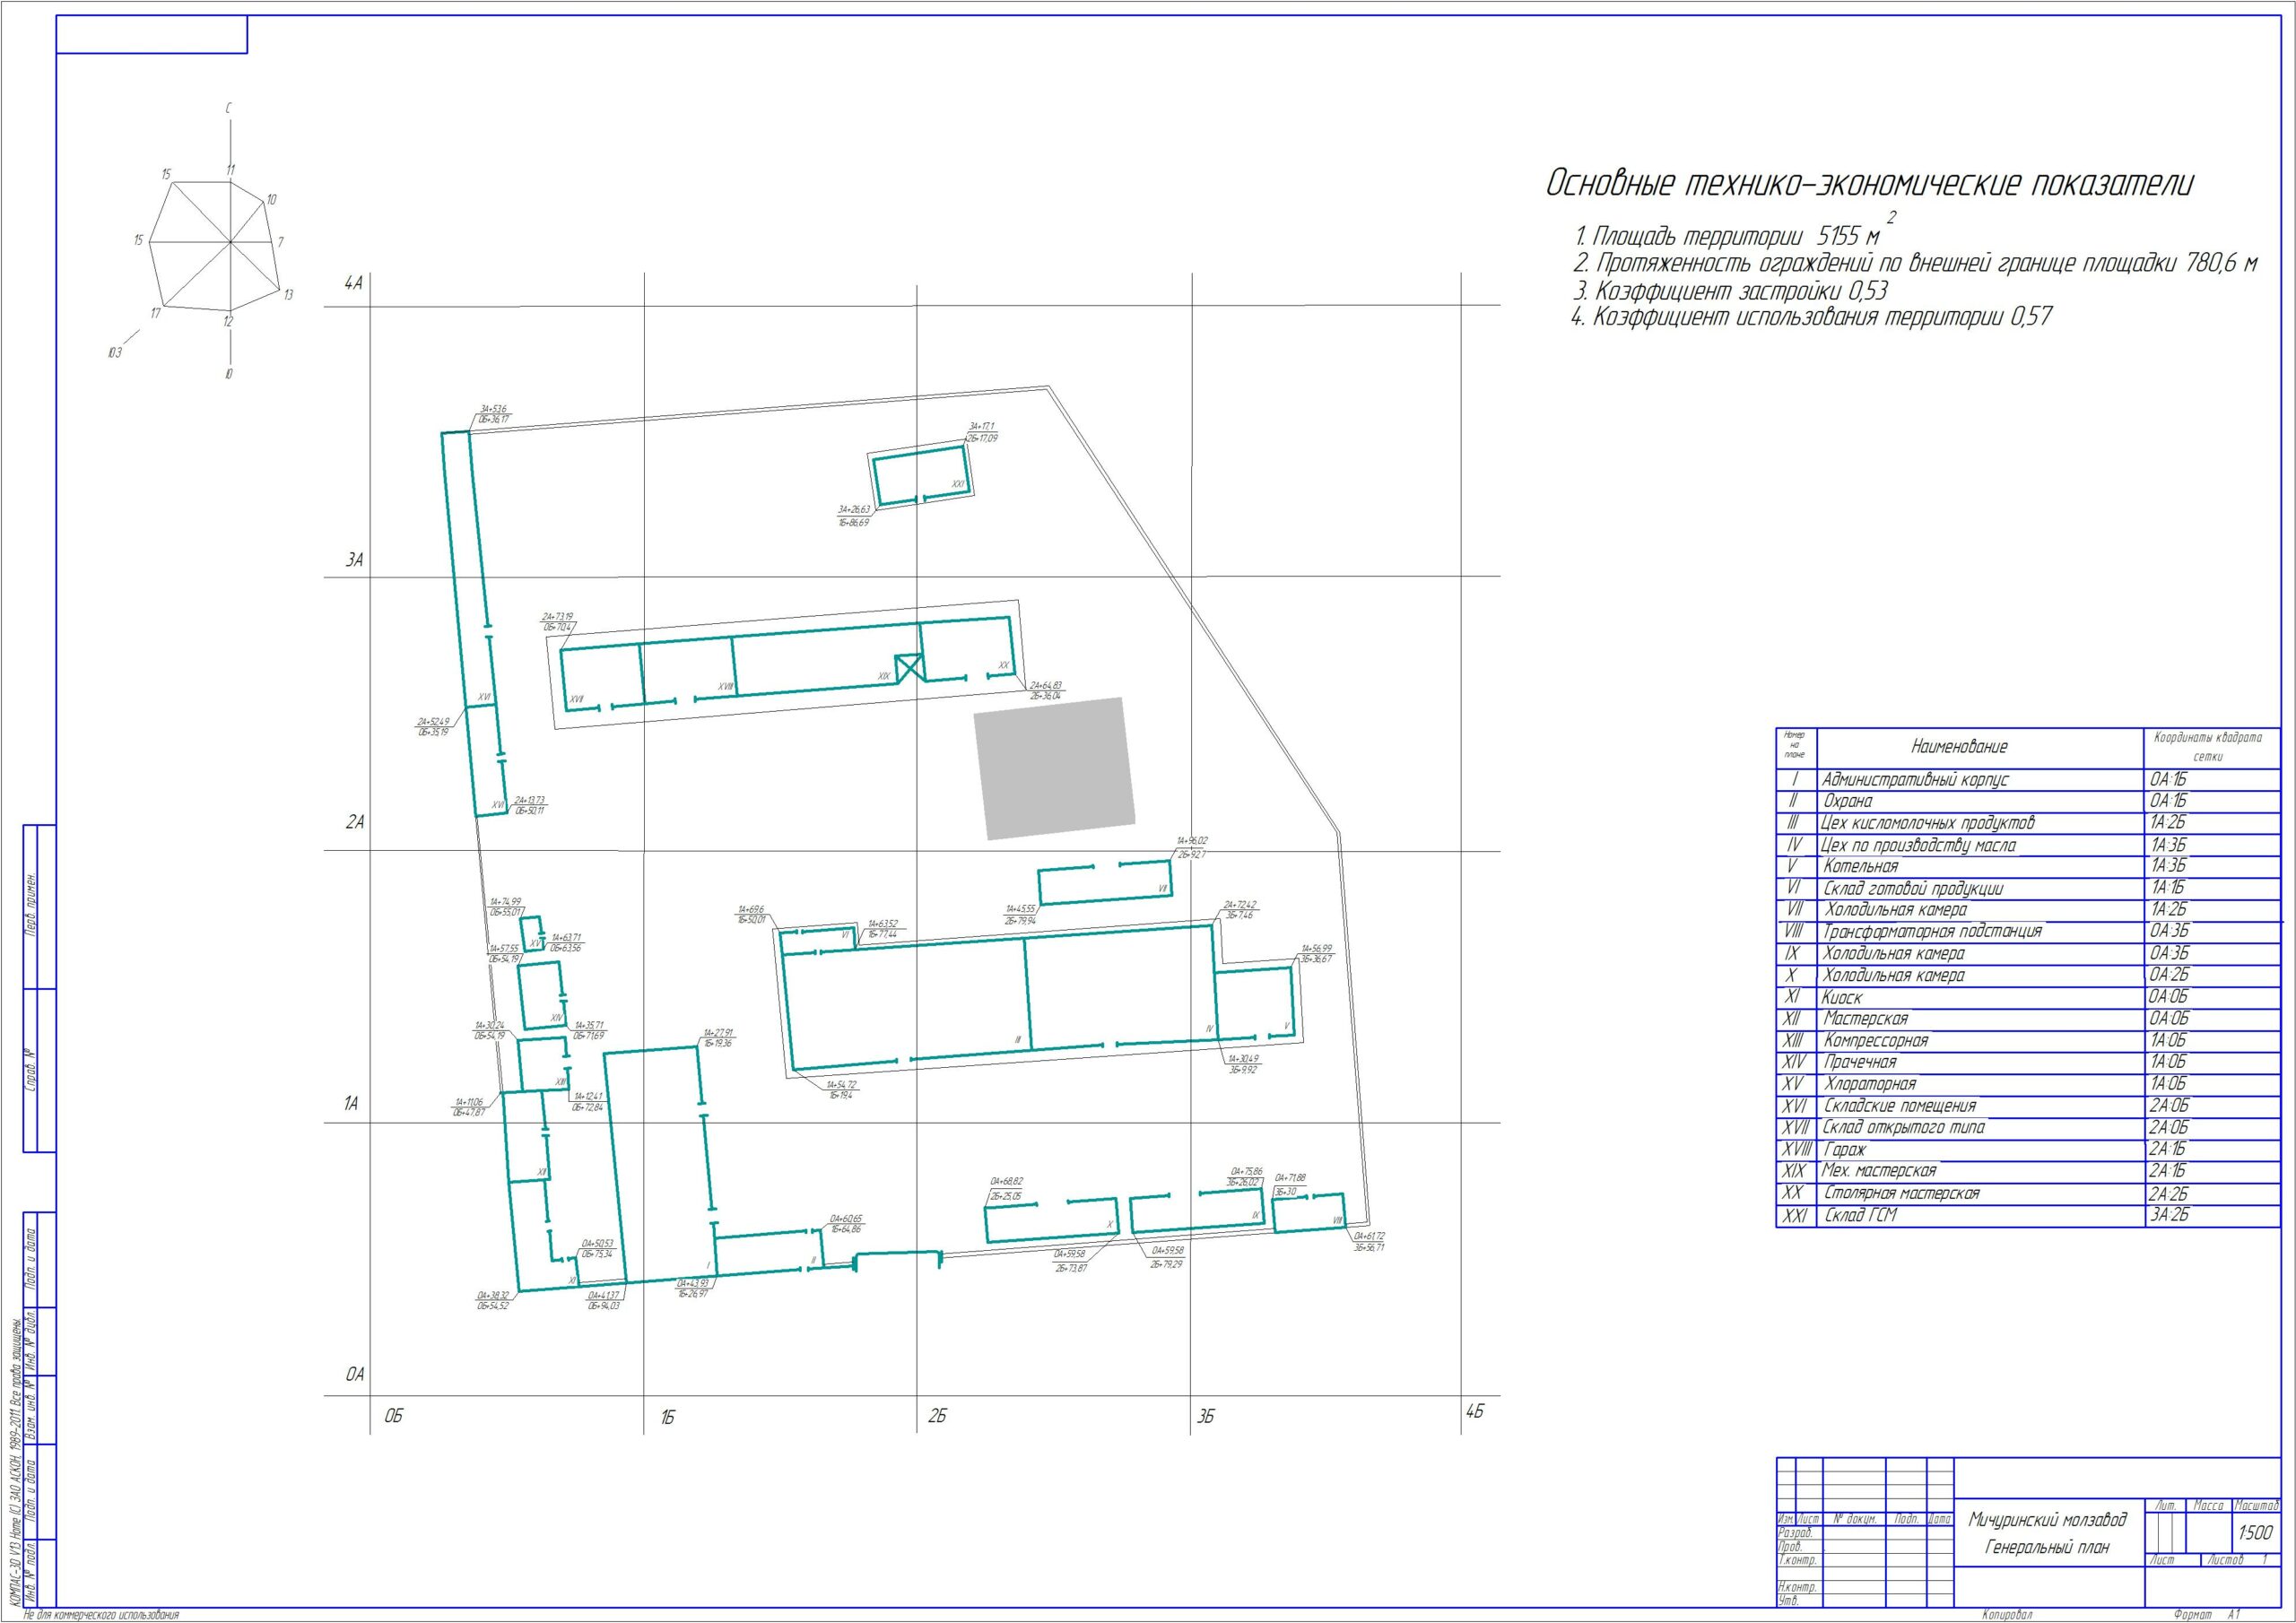Click building label 'XXI' on the plan
This screenshot has height=1623, width=2296.
pos(957,484)
